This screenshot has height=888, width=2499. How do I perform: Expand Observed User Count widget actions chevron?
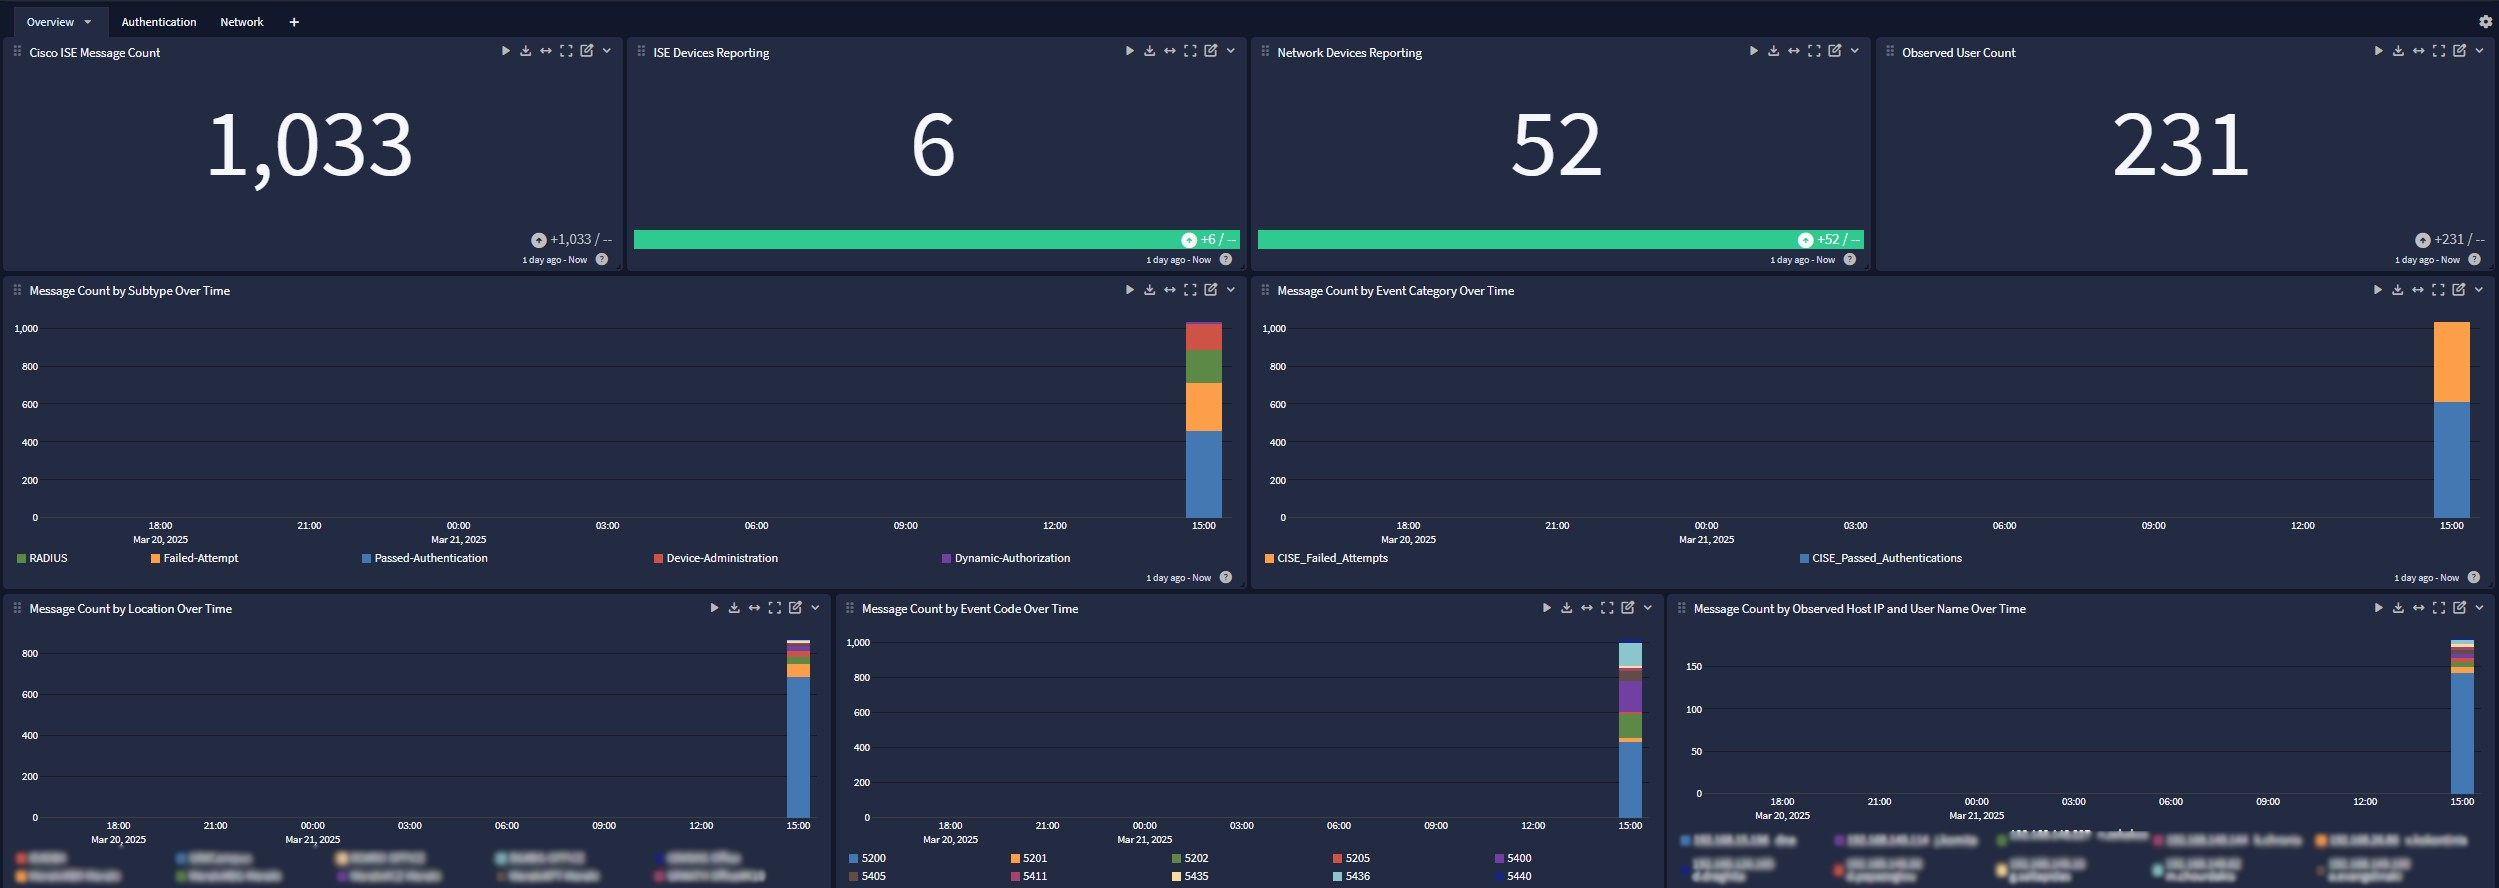2479,51
